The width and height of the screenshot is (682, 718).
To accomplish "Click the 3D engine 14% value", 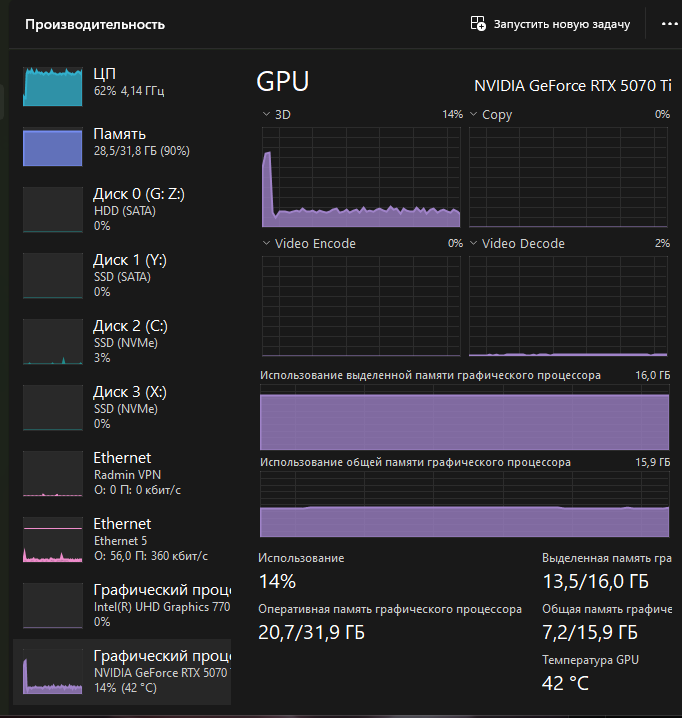I will pos(453,114).
